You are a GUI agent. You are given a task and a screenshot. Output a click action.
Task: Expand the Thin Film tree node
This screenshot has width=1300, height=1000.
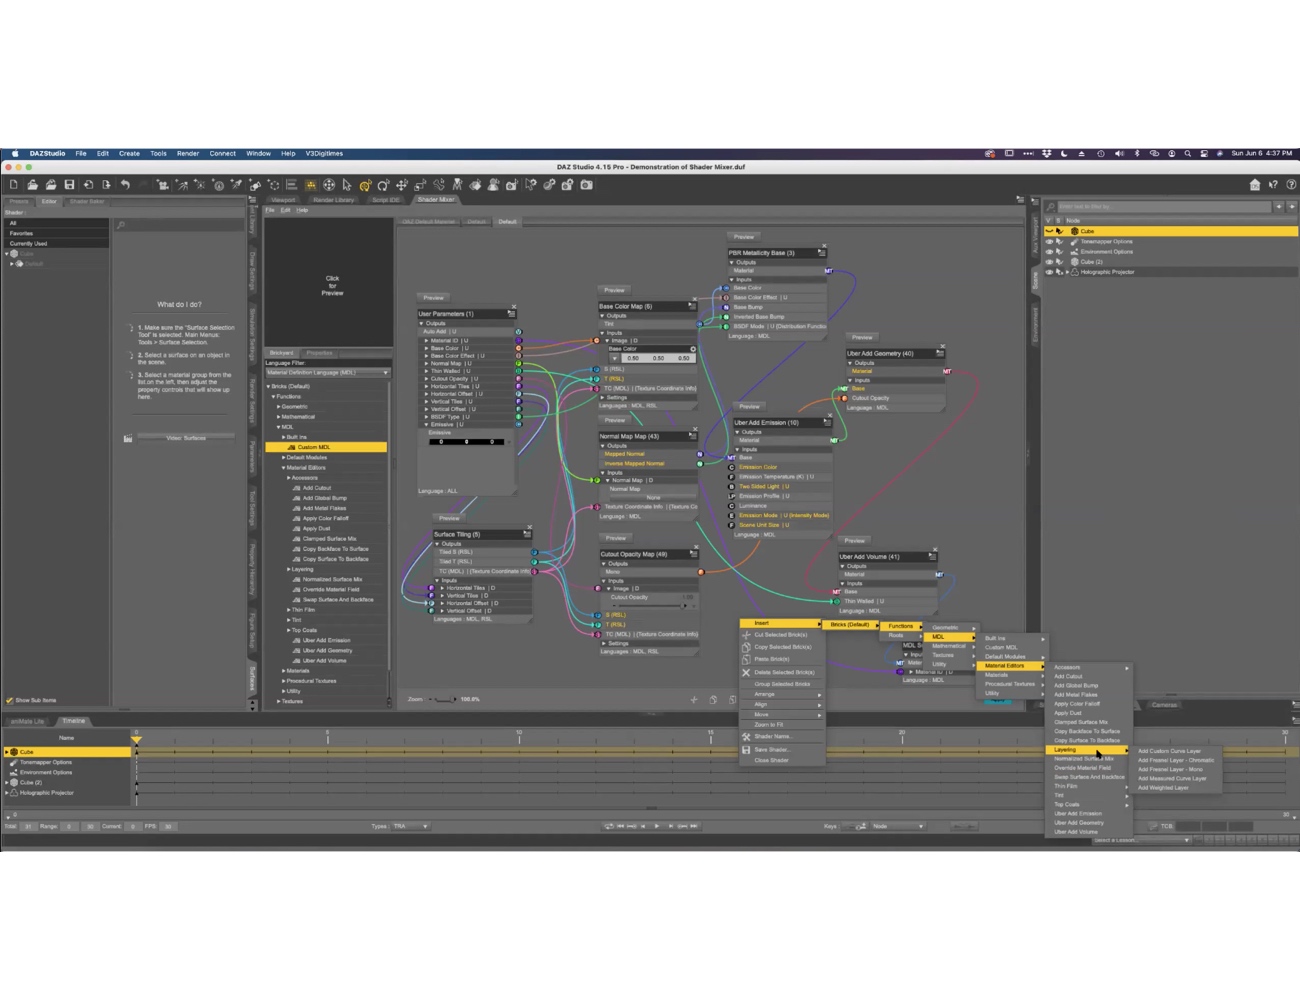(x=288, y=610)
